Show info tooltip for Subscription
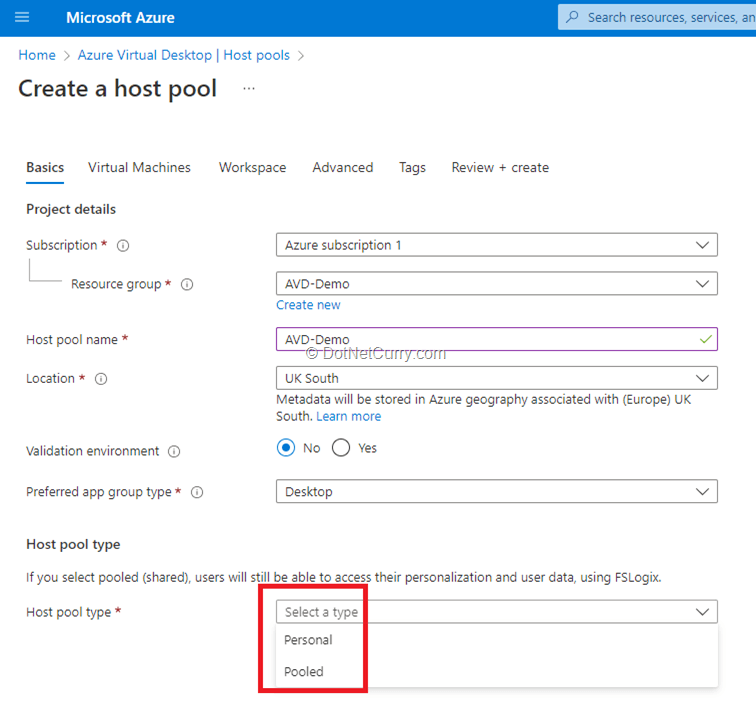This screenshot has height=708, width=756. click(x=123, y=246)
